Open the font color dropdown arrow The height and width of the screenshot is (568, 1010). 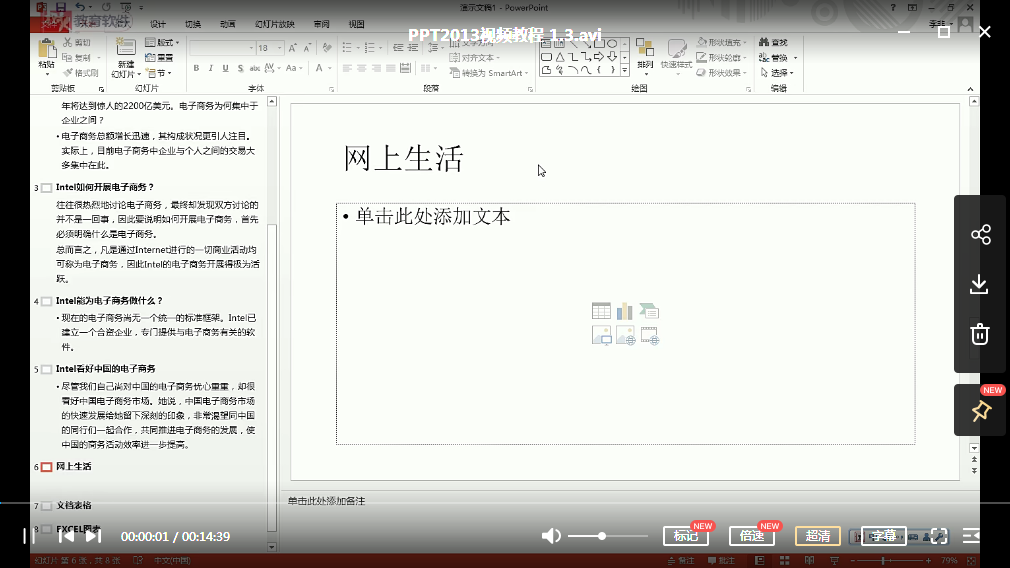330,68
